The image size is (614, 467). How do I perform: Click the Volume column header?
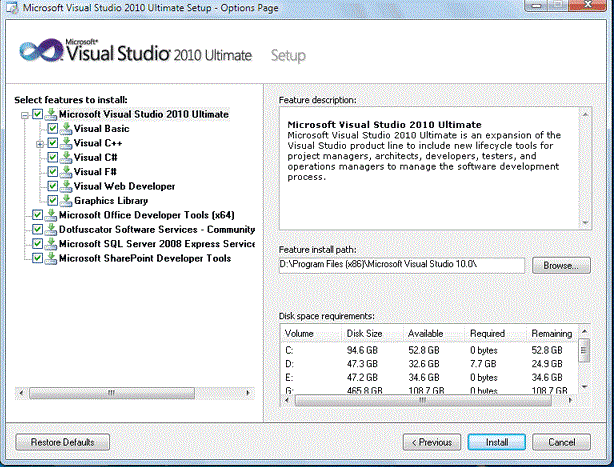point(312,334)
